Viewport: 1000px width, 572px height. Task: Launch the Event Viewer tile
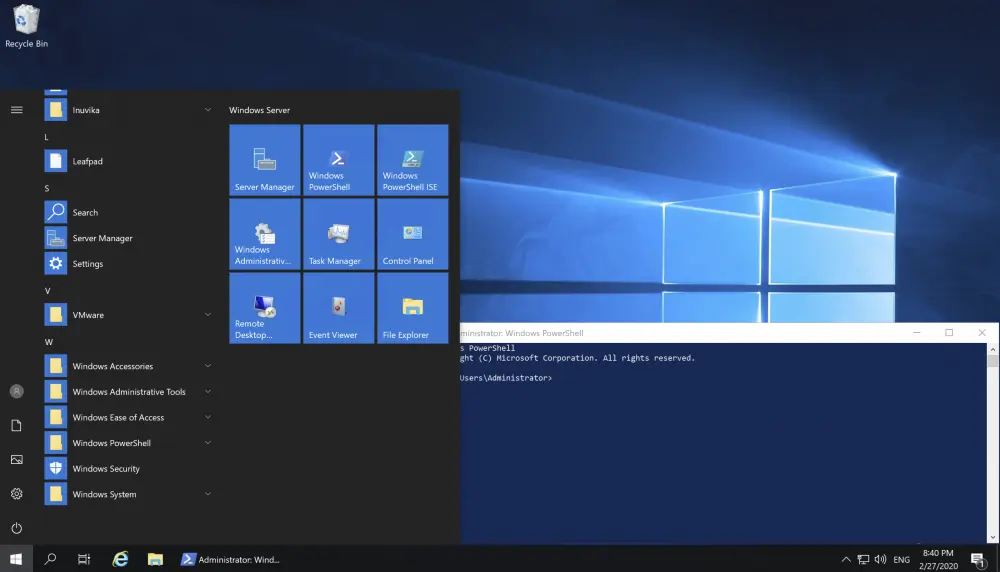click(339, 308)
